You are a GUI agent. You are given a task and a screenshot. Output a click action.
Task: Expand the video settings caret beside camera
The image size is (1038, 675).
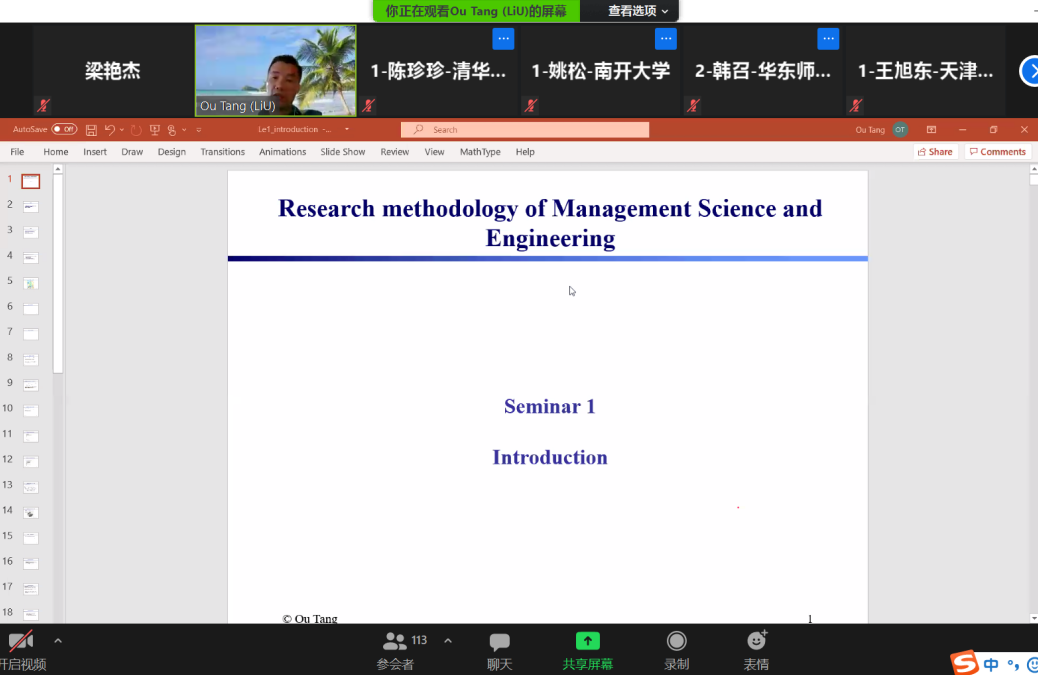(58, 641)
